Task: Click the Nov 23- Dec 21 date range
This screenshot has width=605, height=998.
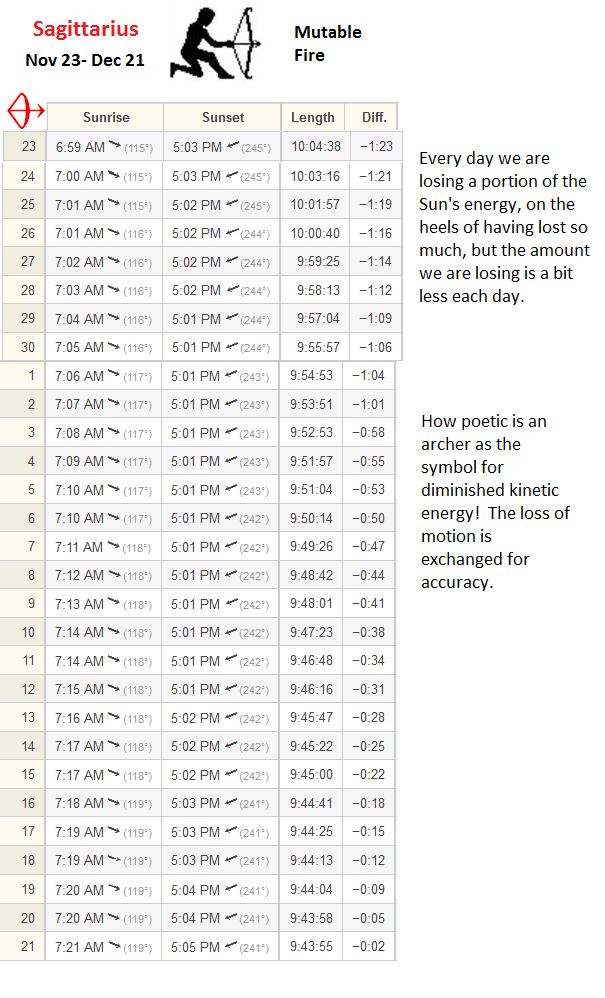Action: 85,60
